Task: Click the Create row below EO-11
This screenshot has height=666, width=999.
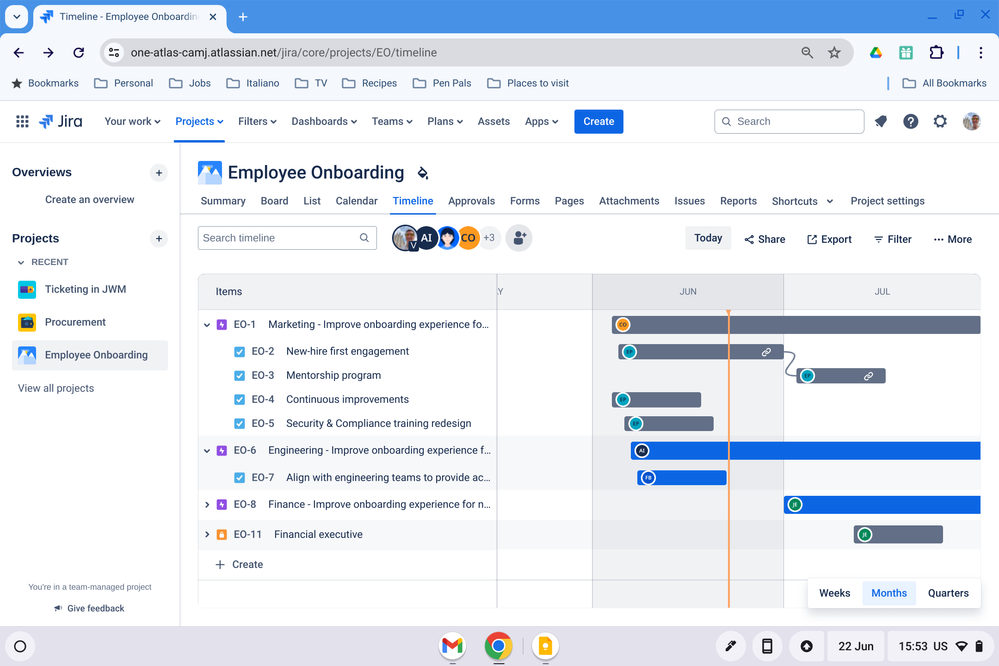Action: pyautogui.click(x=239, y=564)
